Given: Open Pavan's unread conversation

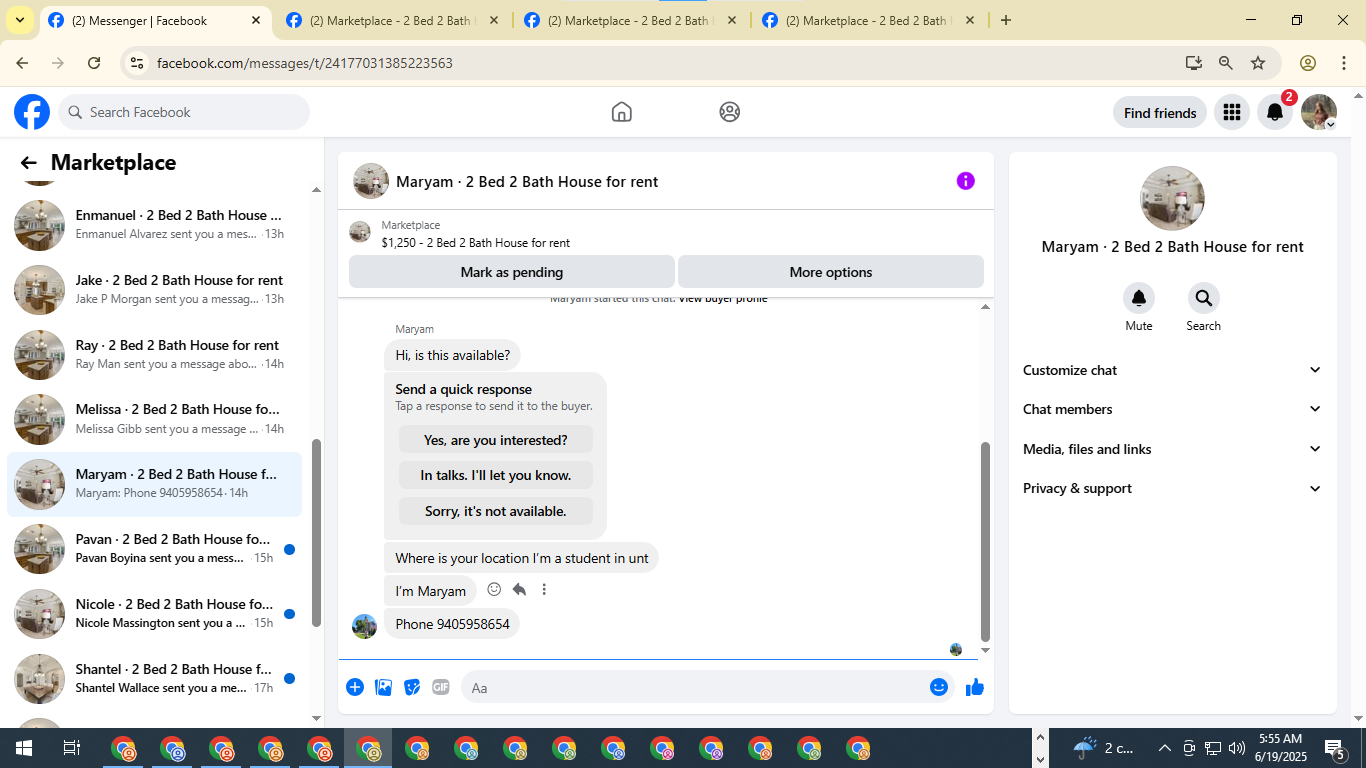Looking at the screenshot, I should (x=155, y=549).
